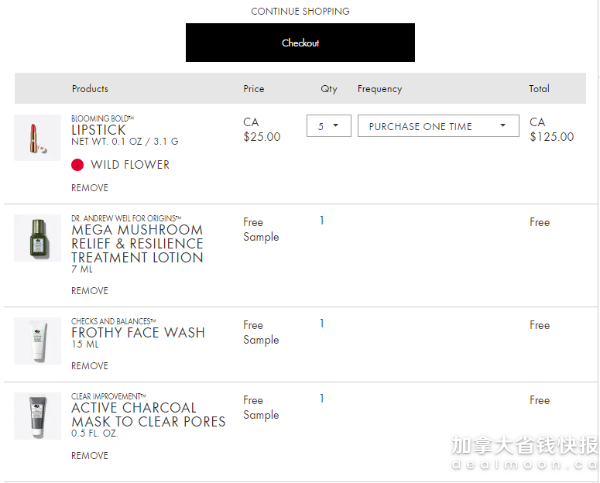
Task: Remove the Mega Mushroom Treatment Lotion sample
Action: (x=90, y=291)
